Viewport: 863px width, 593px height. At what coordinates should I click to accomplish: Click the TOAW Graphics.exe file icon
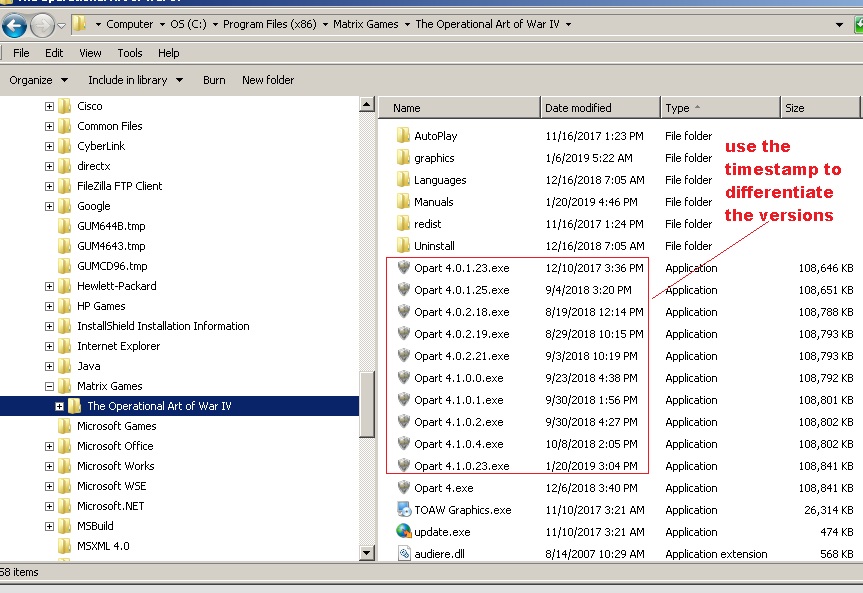point(404,510)
